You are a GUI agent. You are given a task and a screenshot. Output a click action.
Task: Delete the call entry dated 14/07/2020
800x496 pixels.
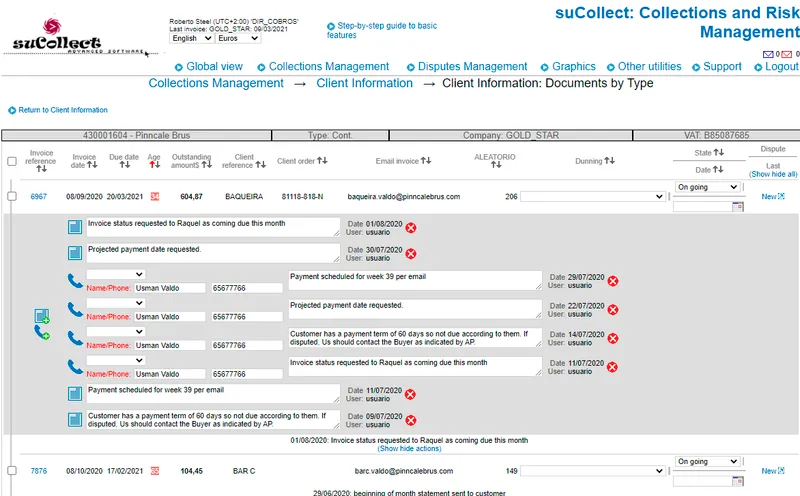(613, 338)
